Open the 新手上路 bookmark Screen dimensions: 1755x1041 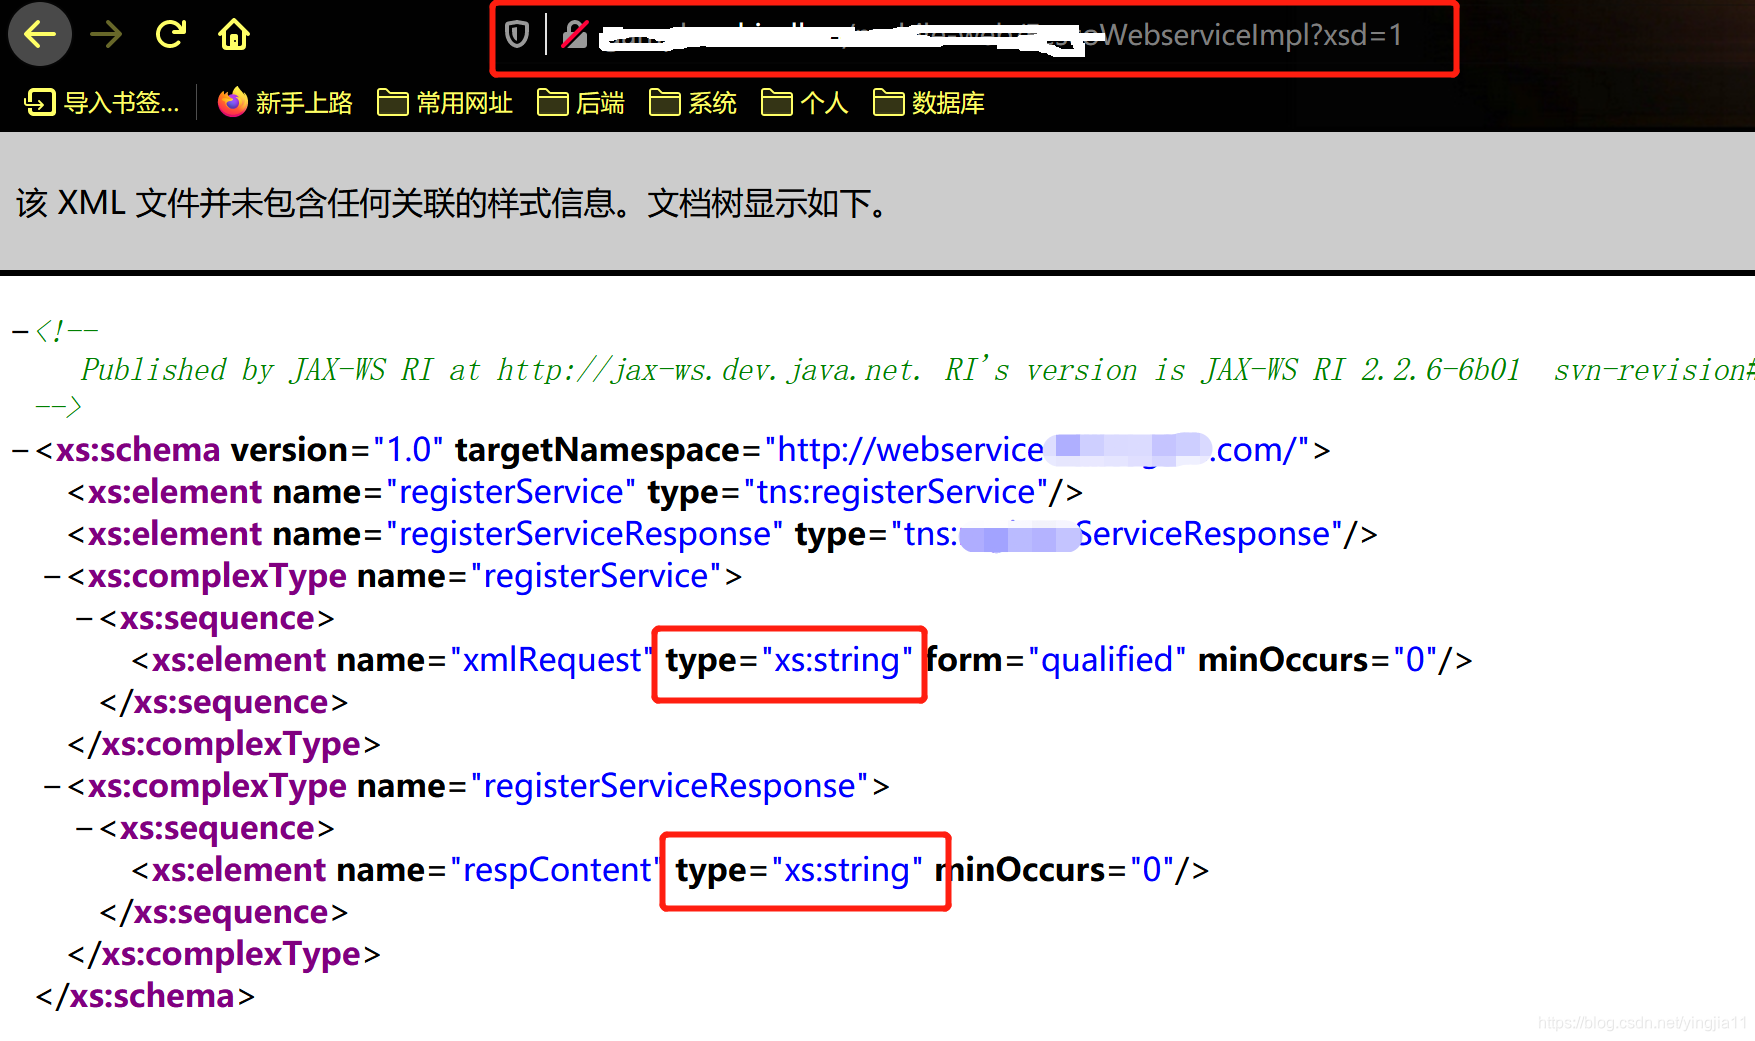pos(303,101)
